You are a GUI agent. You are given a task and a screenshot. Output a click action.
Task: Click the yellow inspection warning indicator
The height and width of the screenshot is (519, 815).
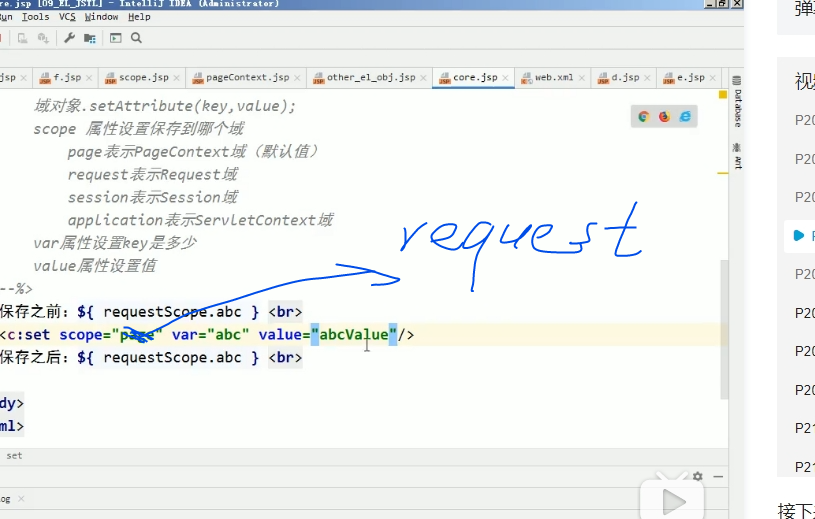(722, 95)
